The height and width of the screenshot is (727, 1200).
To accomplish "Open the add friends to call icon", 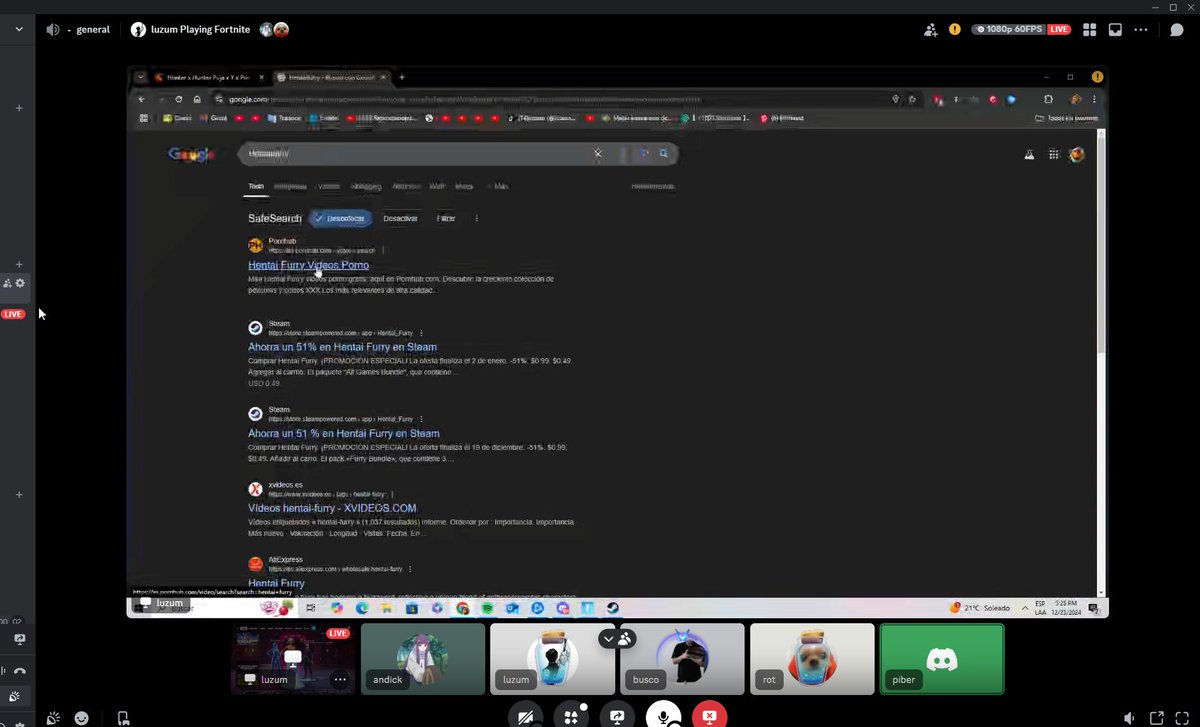I will click(931, 30).
